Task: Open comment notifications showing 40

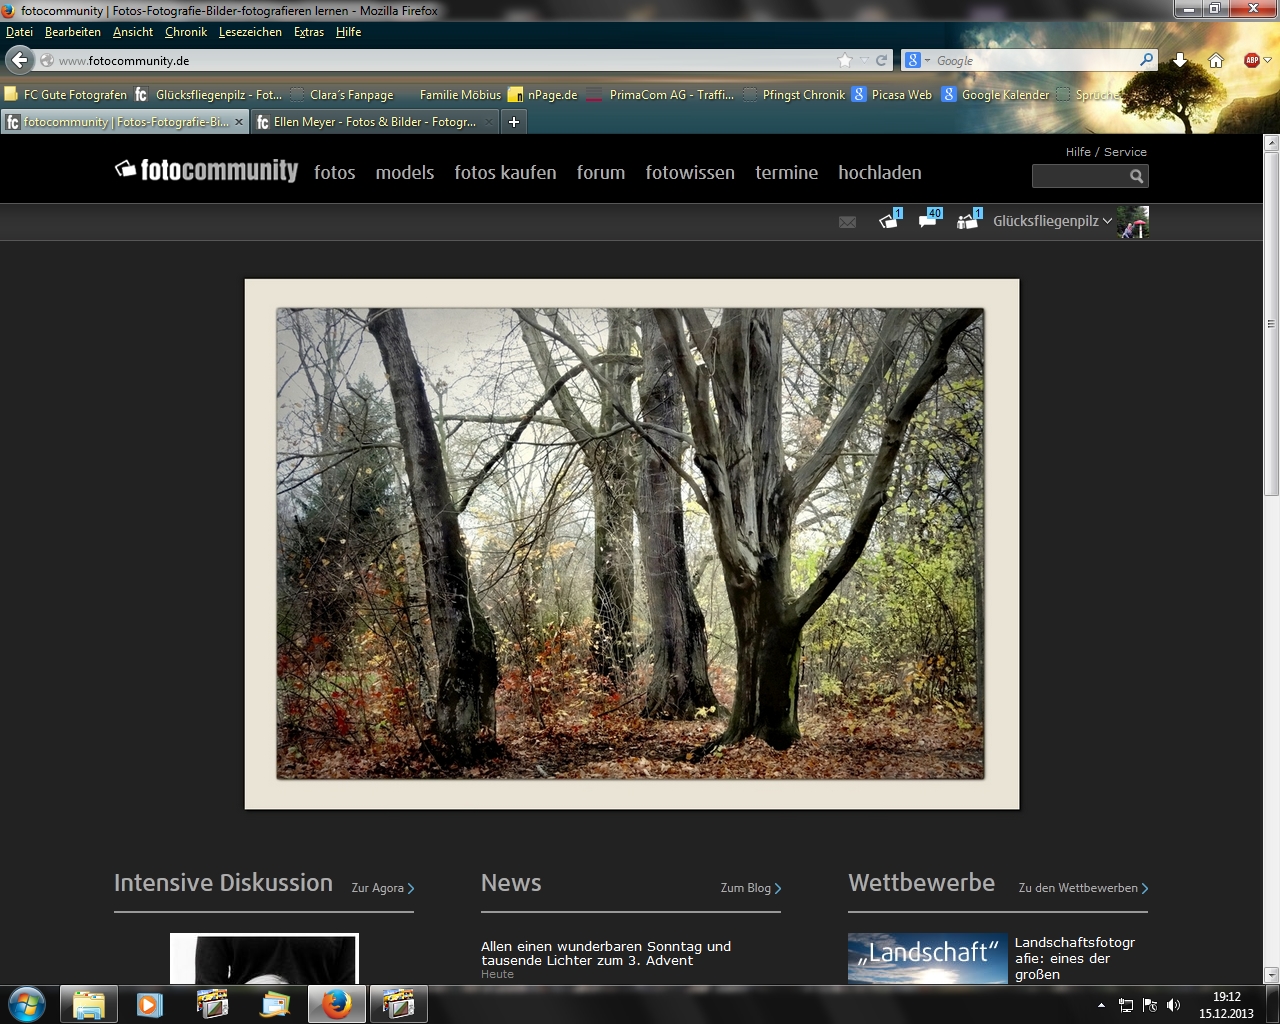Action: coord(928,221)
